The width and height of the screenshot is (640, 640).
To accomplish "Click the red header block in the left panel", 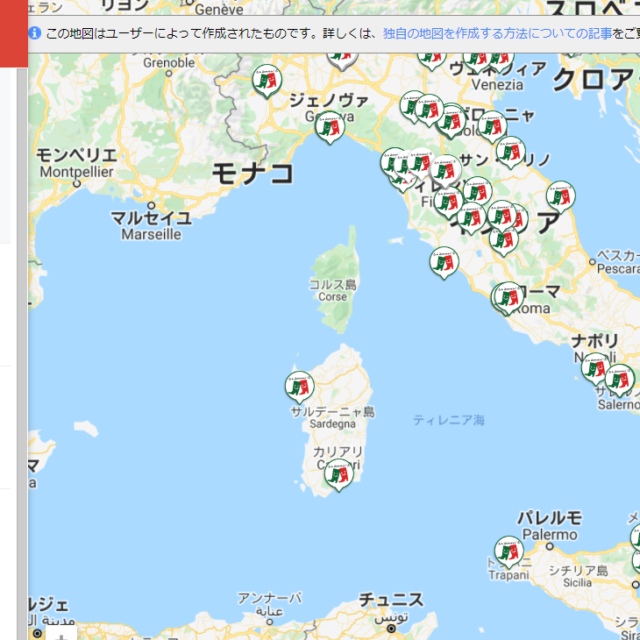I will [14, 33].
